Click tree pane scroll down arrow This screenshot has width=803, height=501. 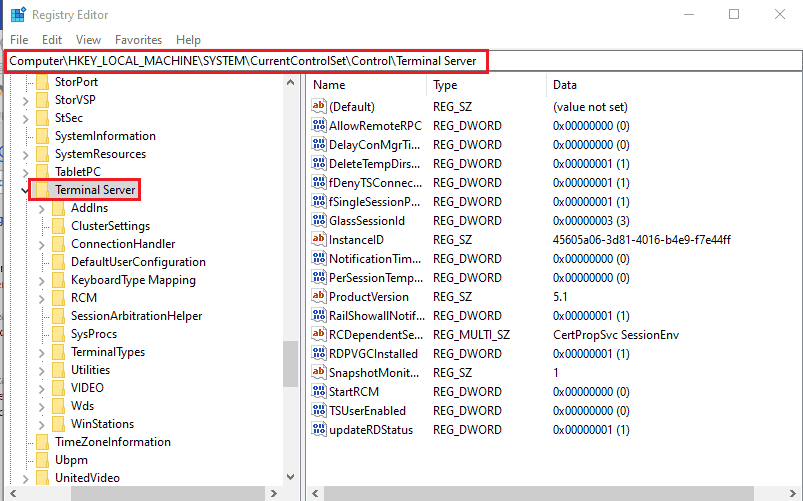pyautogui.click(x=290, y=477)
